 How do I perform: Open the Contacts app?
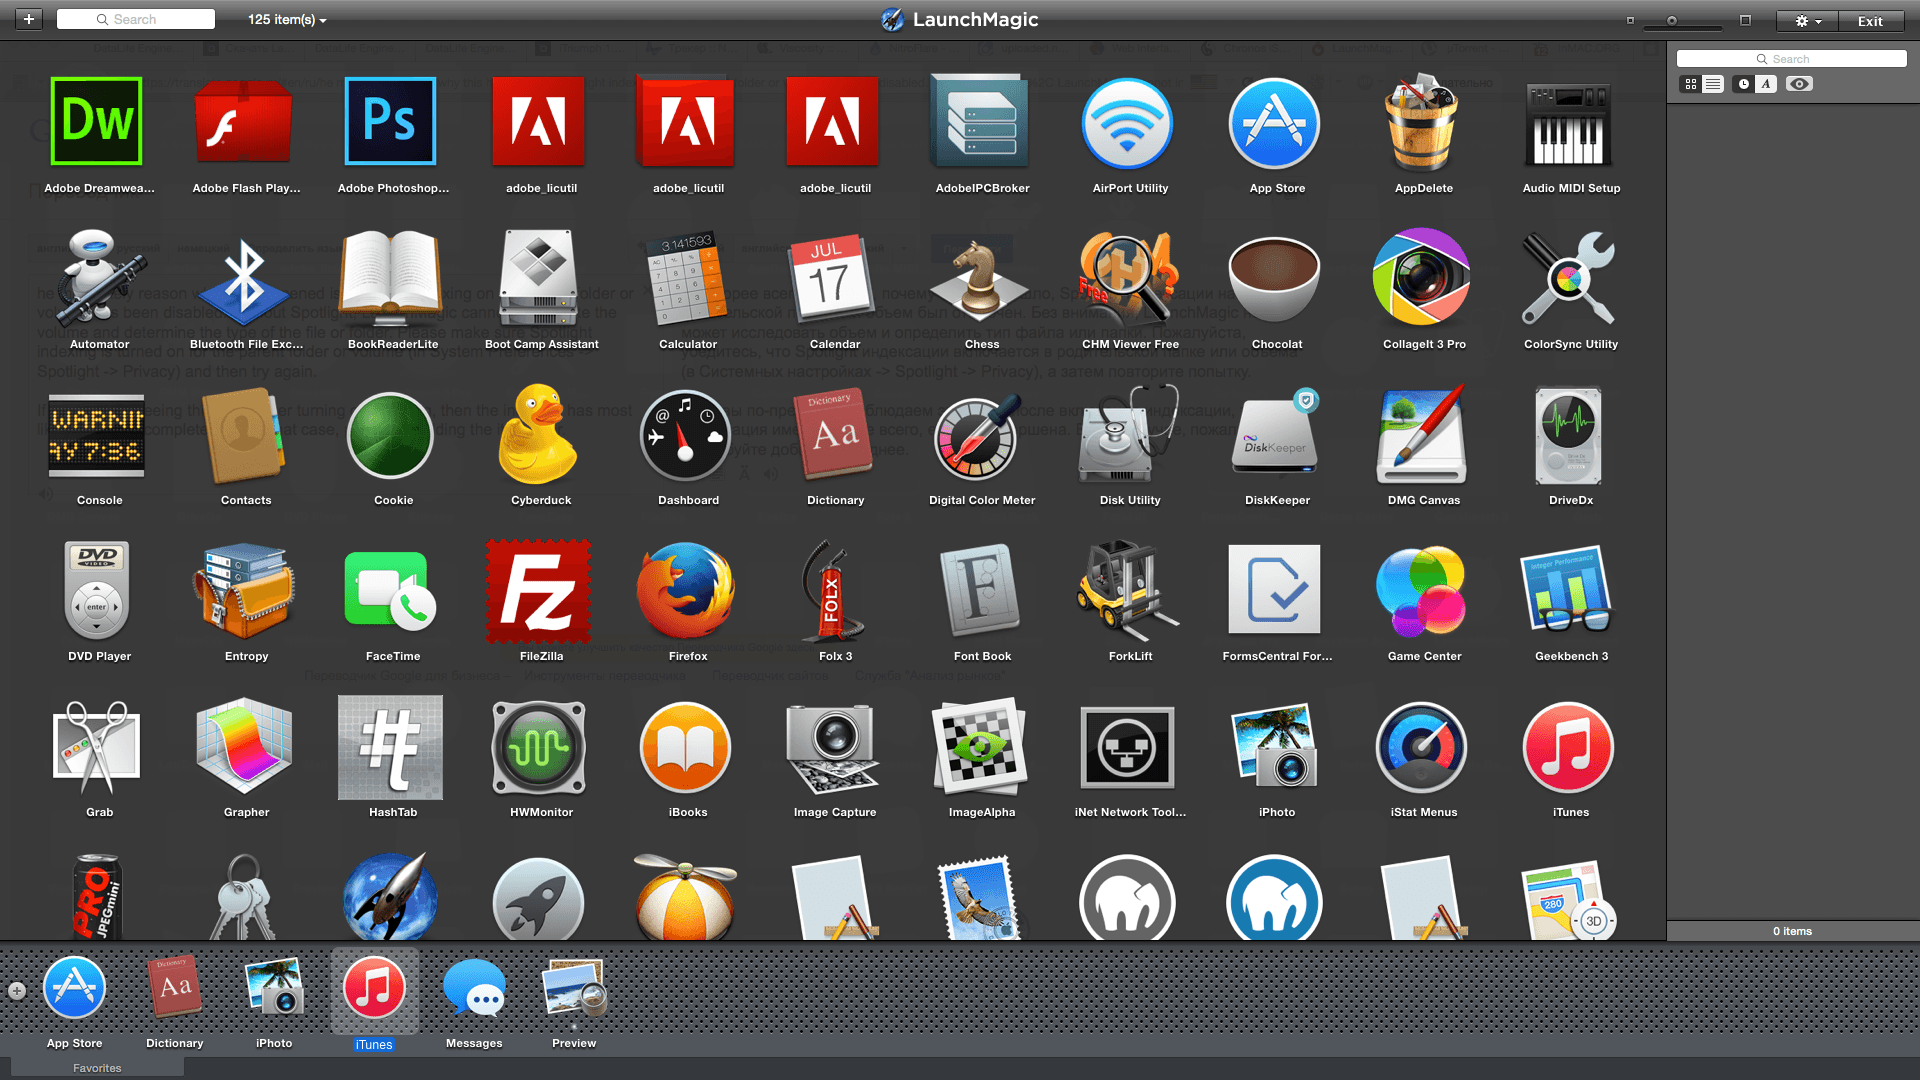[244, 434]
